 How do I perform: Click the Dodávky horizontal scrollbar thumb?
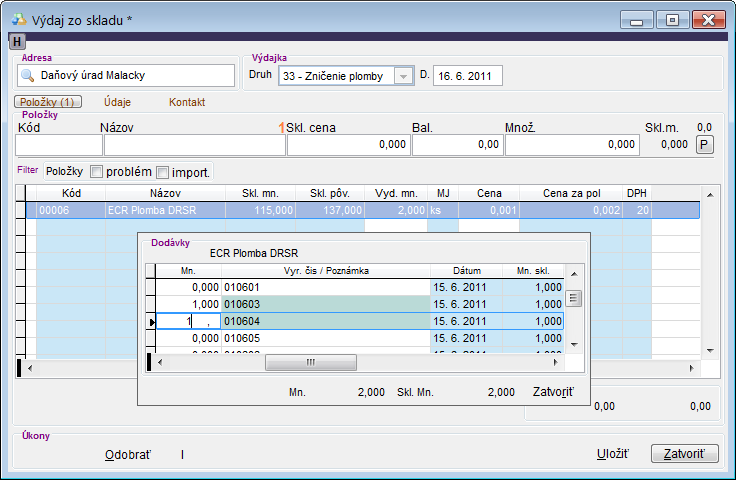(x=310, y=362)
